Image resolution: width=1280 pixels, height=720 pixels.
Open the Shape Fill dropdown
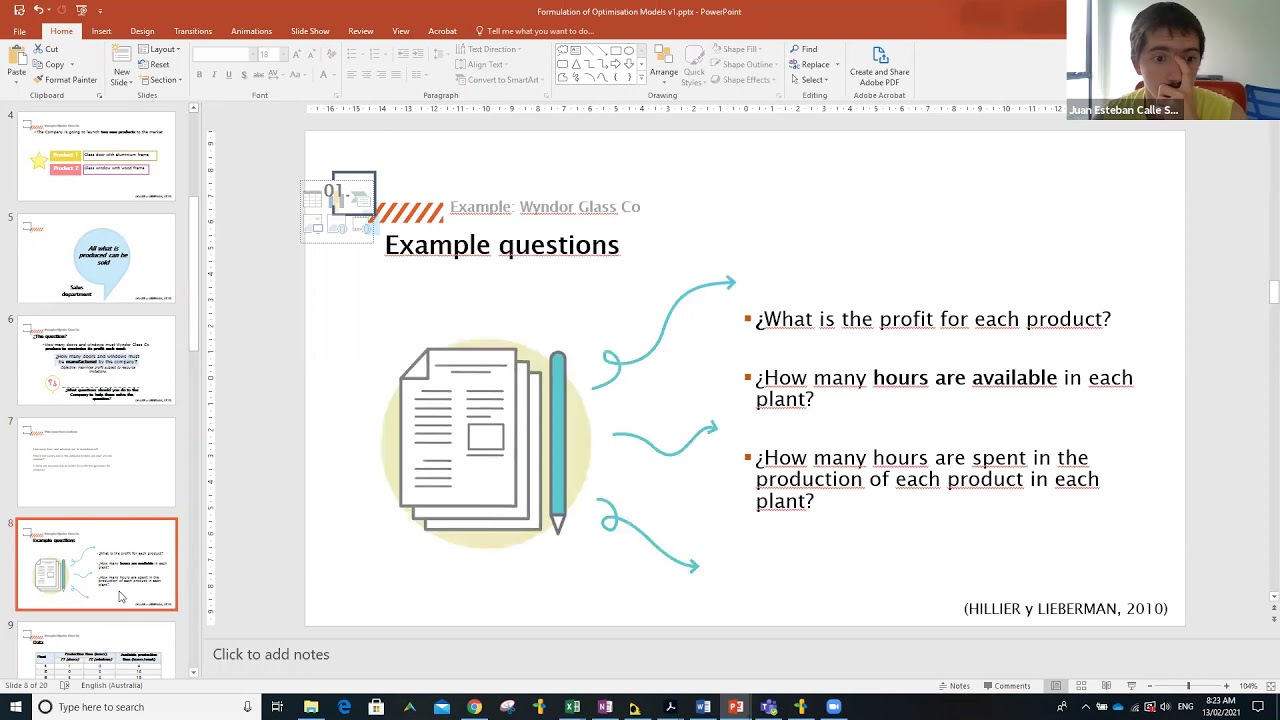(x=737, y=49)
